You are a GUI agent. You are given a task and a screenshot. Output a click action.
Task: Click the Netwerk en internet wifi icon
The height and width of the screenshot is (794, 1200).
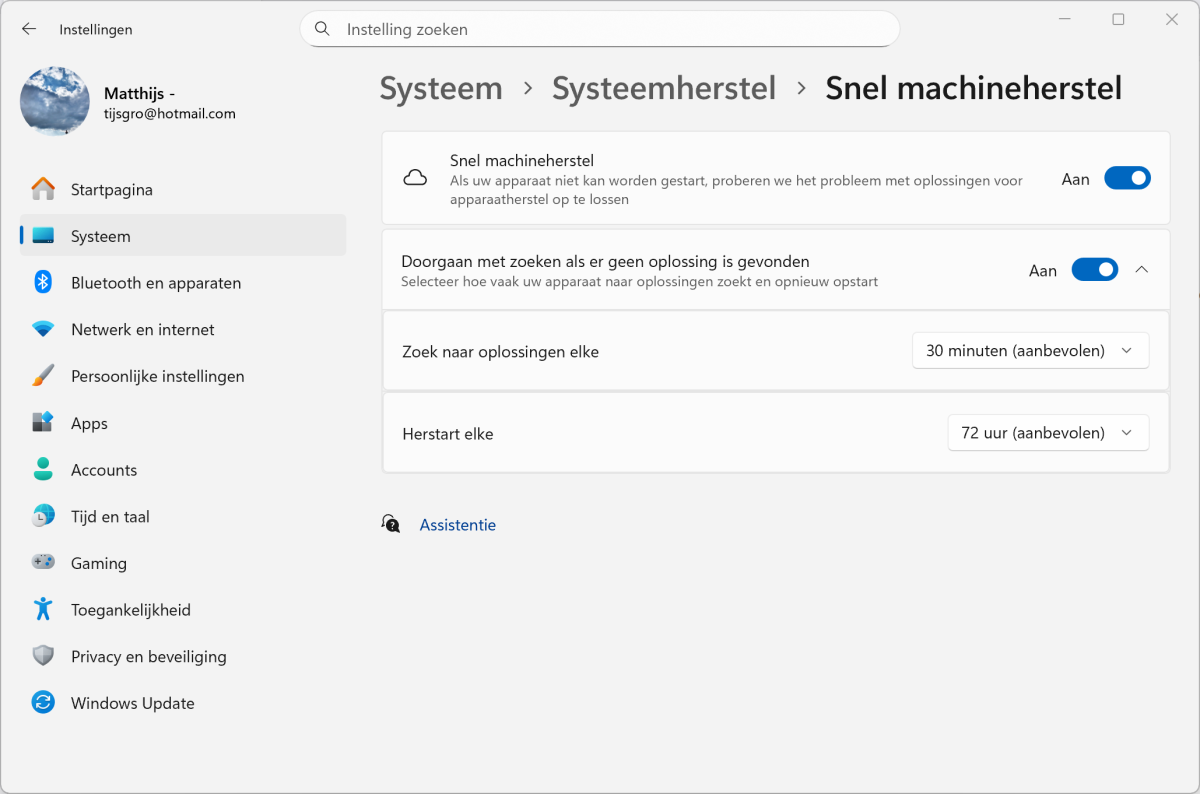pos(43,329)
